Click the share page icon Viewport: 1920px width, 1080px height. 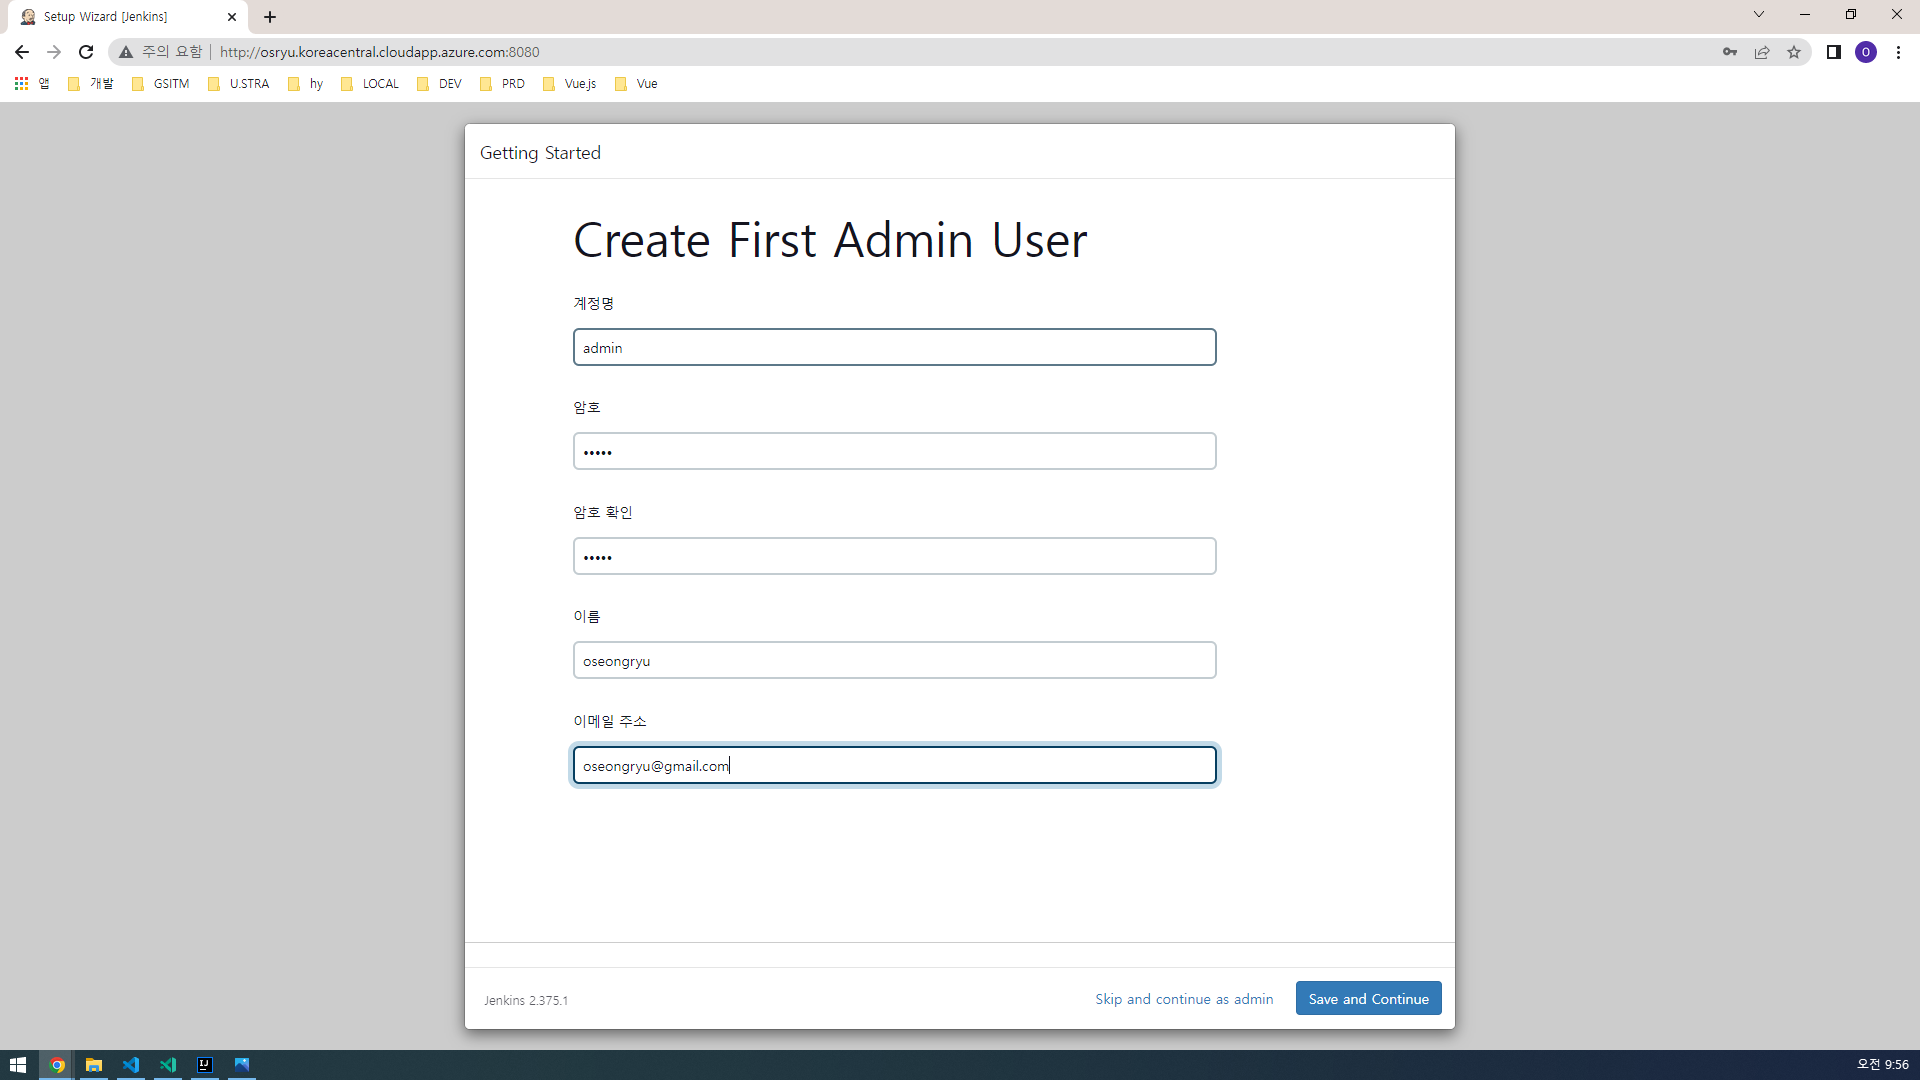1762,52
